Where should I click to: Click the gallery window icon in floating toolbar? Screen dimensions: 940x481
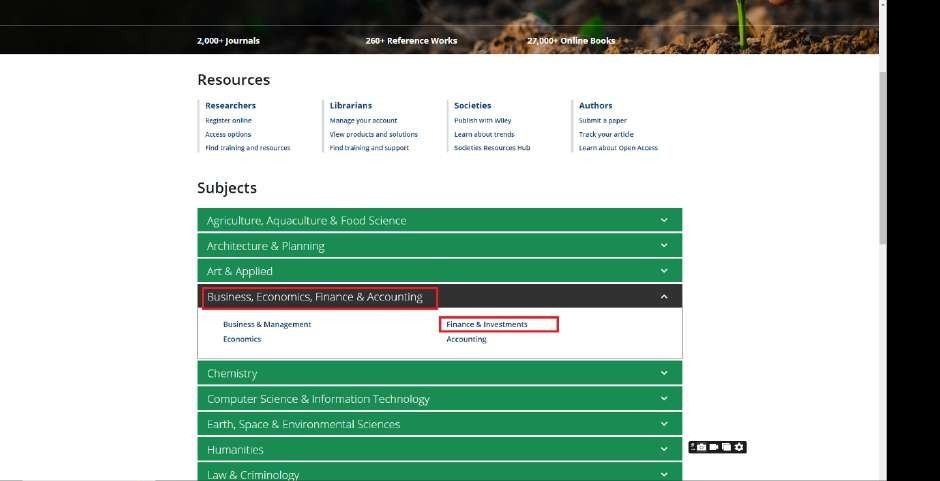coord(726,447)
